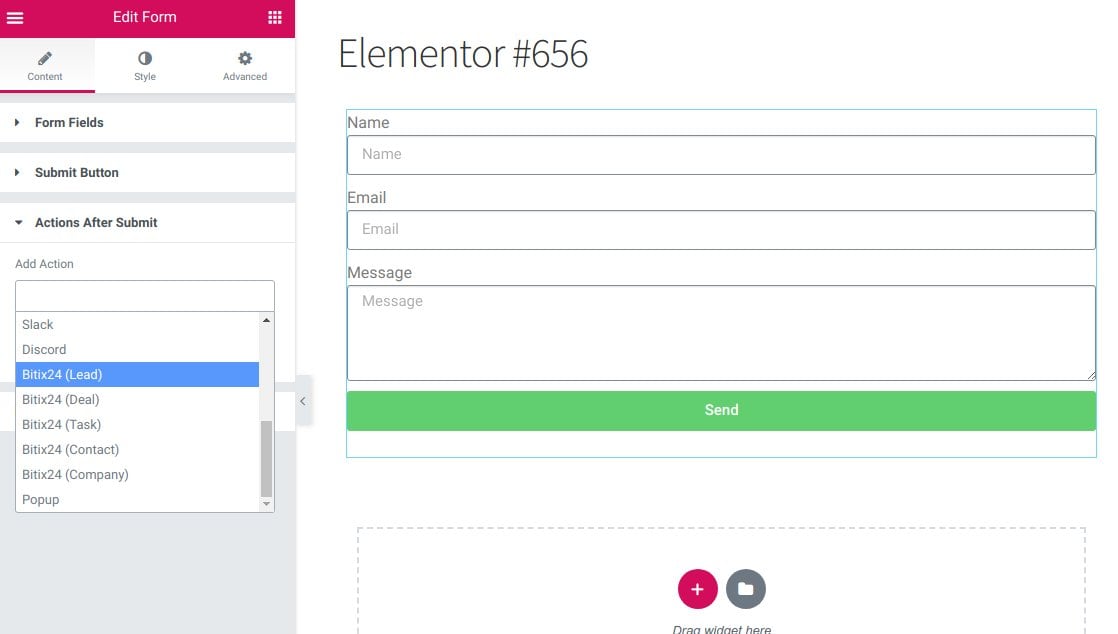Click the dropdown list scroll up arrow
This screenshot has height=634, width=1118.
point(266,320)
